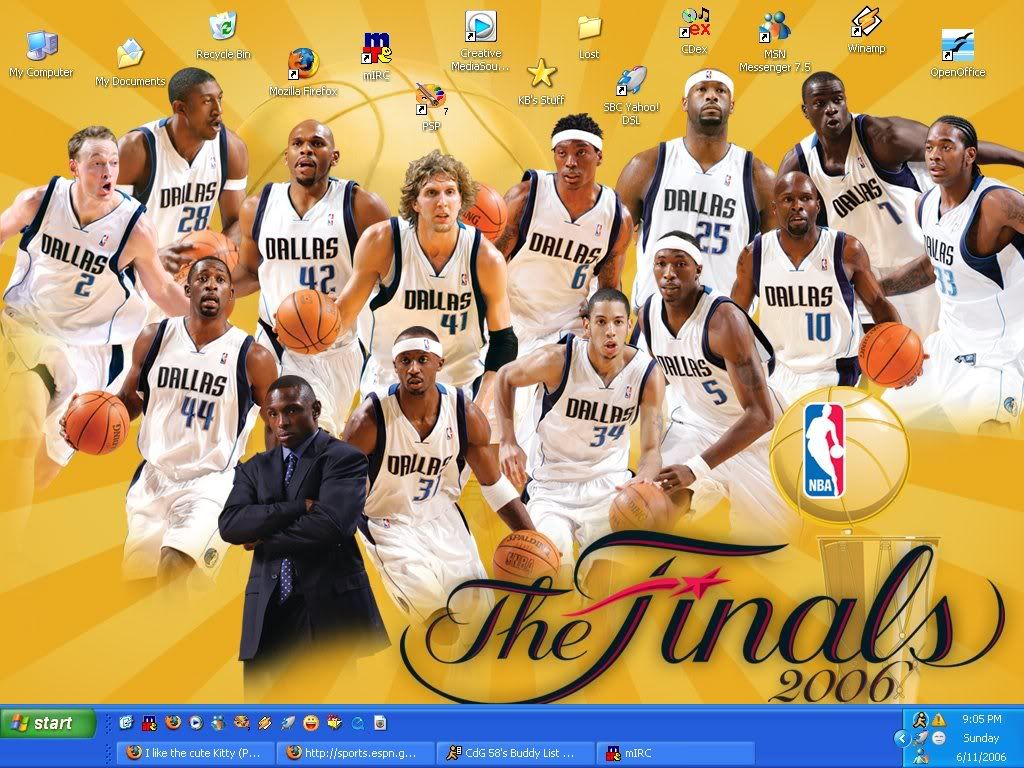Select the Lost folder on the desktop
This screenshot has height=768, width=1024.
tap(589, 38)
